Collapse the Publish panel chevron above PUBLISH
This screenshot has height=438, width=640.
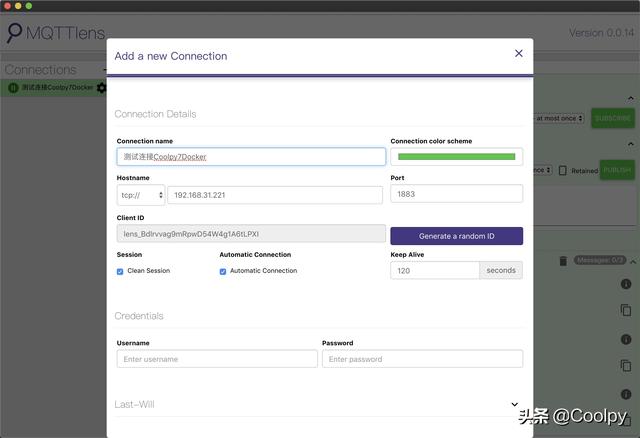(x=631, y=144)
